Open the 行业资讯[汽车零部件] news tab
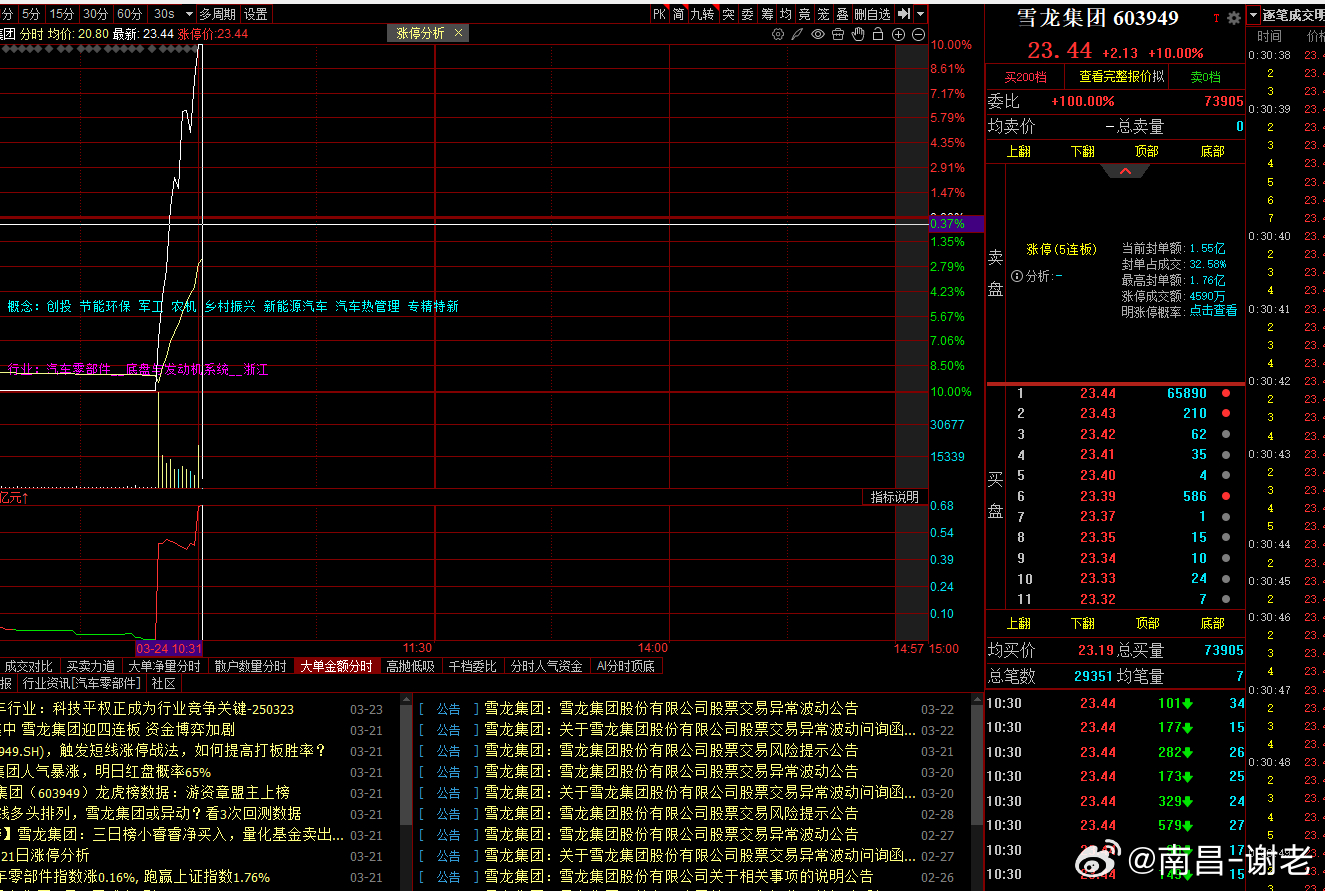Viewport: 1325px width, 891px height. pyautogui.click(x=81, y=684)
